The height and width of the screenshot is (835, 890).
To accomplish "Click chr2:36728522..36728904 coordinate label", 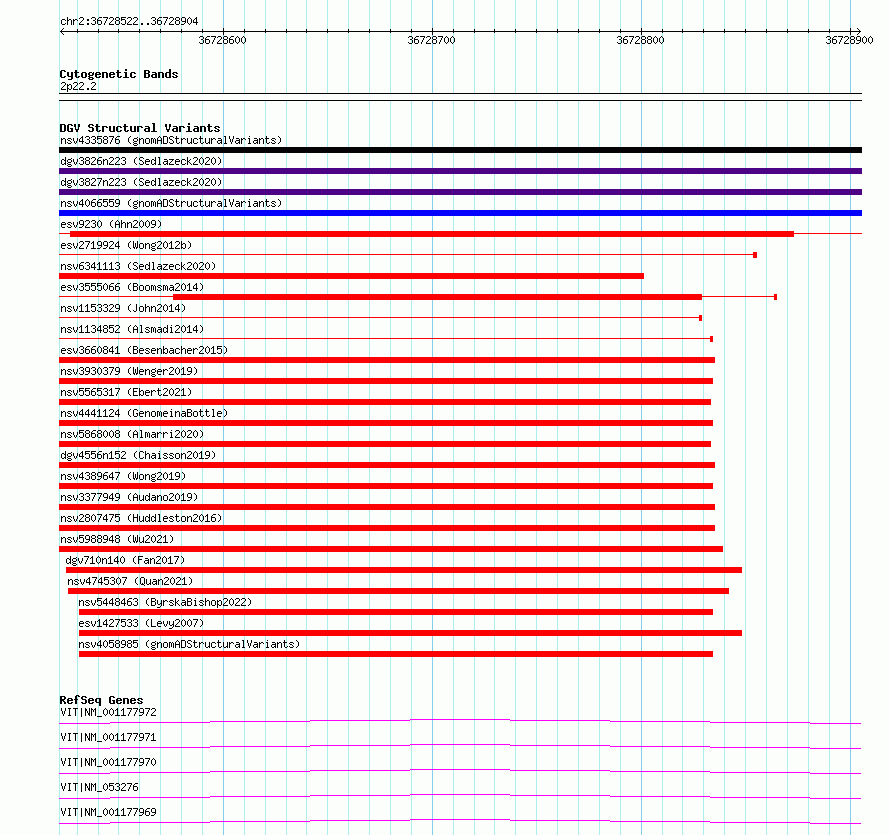I will [129, 22].
